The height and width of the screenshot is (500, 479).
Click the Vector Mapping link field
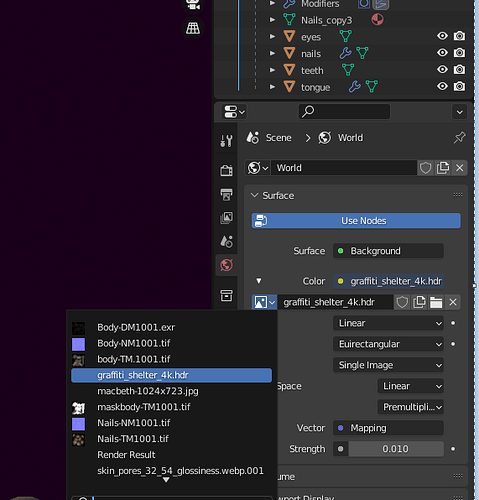point(388,428)
